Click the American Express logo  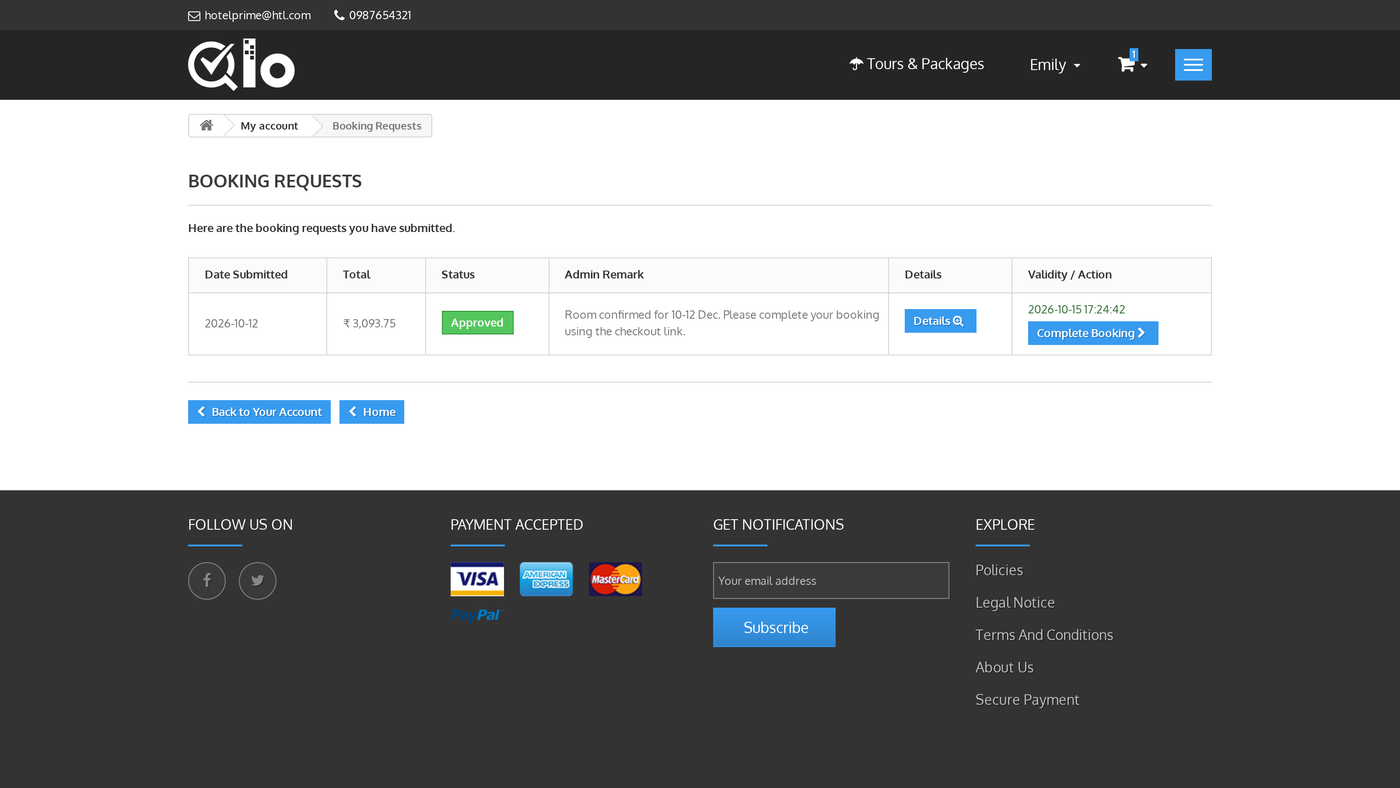[546, 579]
